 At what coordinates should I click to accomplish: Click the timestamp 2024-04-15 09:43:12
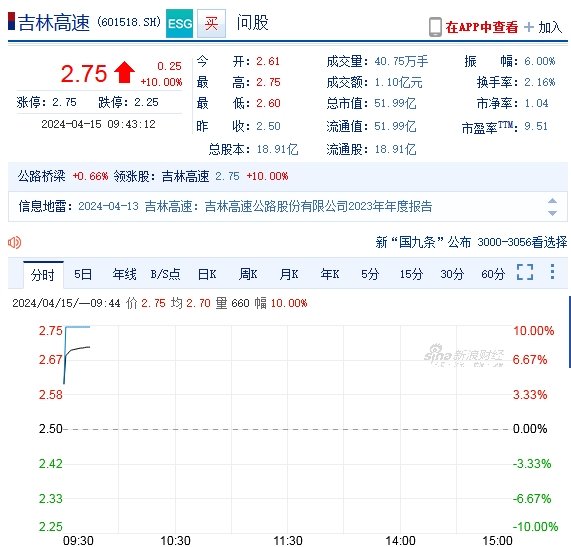click(98, 124)
